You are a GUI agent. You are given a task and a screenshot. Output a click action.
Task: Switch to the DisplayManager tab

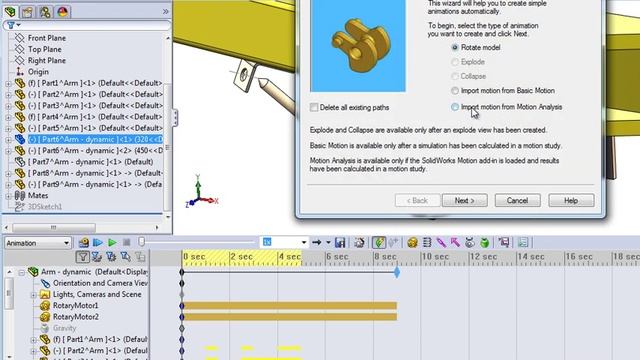coord(62,12)
